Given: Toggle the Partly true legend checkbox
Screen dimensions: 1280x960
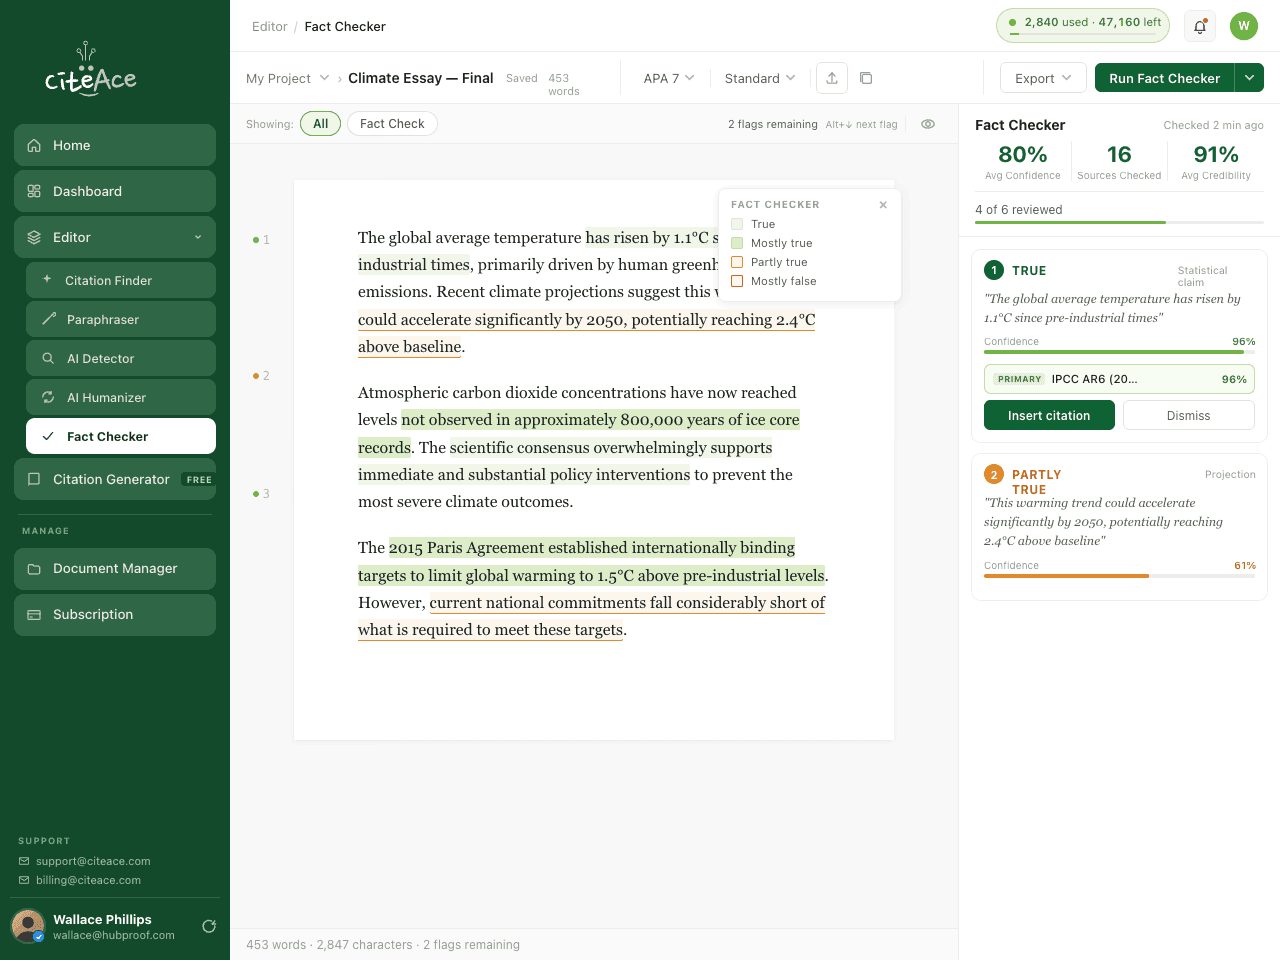Looking at the screenshot, I should 737,262.
